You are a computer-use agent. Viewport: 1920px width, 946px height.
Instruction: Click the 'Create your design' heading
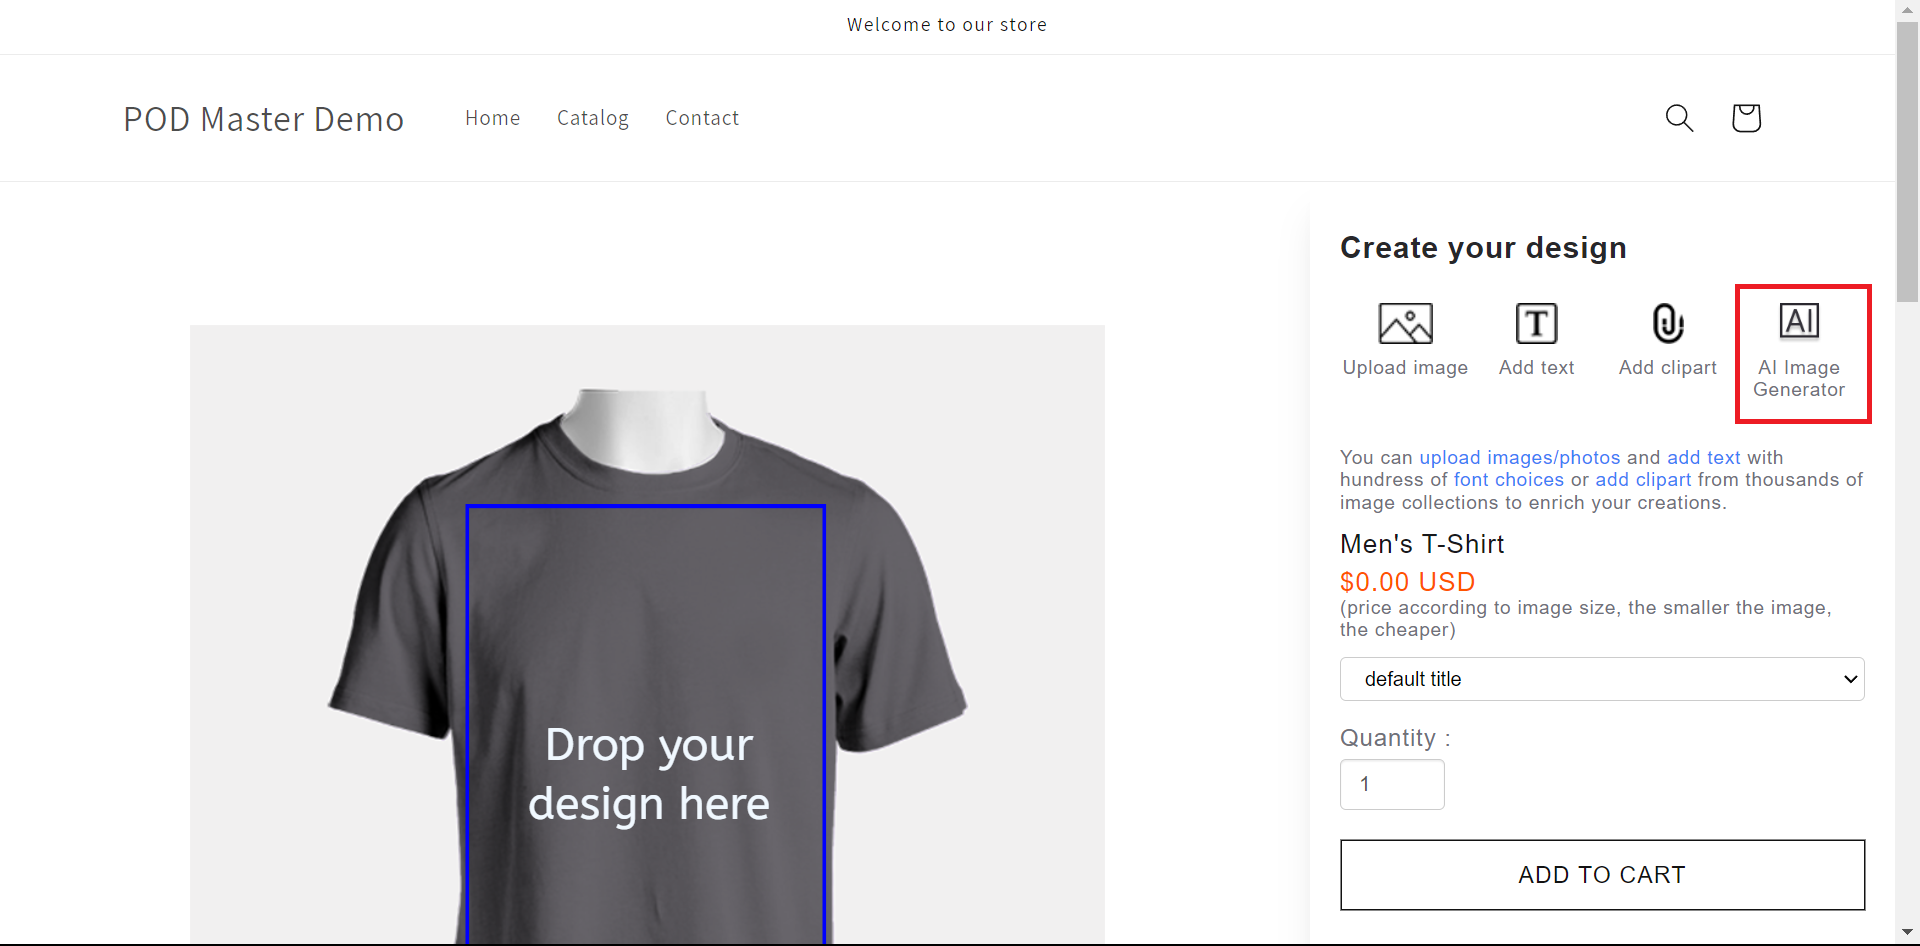[x=1483, y=248]
